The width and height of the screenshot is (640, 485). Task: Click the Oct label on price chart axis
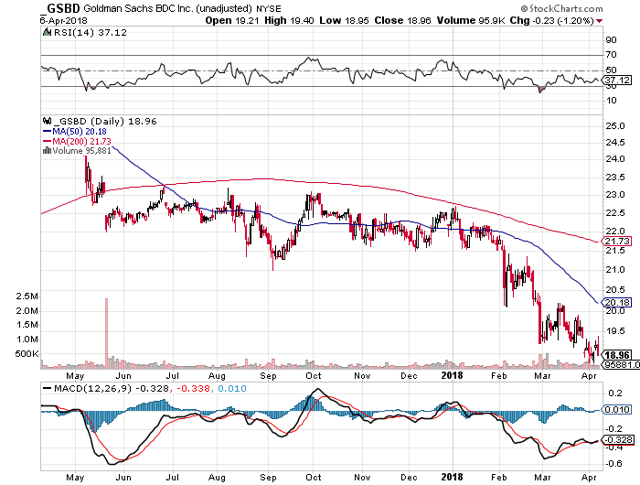[x=313, y=375]
